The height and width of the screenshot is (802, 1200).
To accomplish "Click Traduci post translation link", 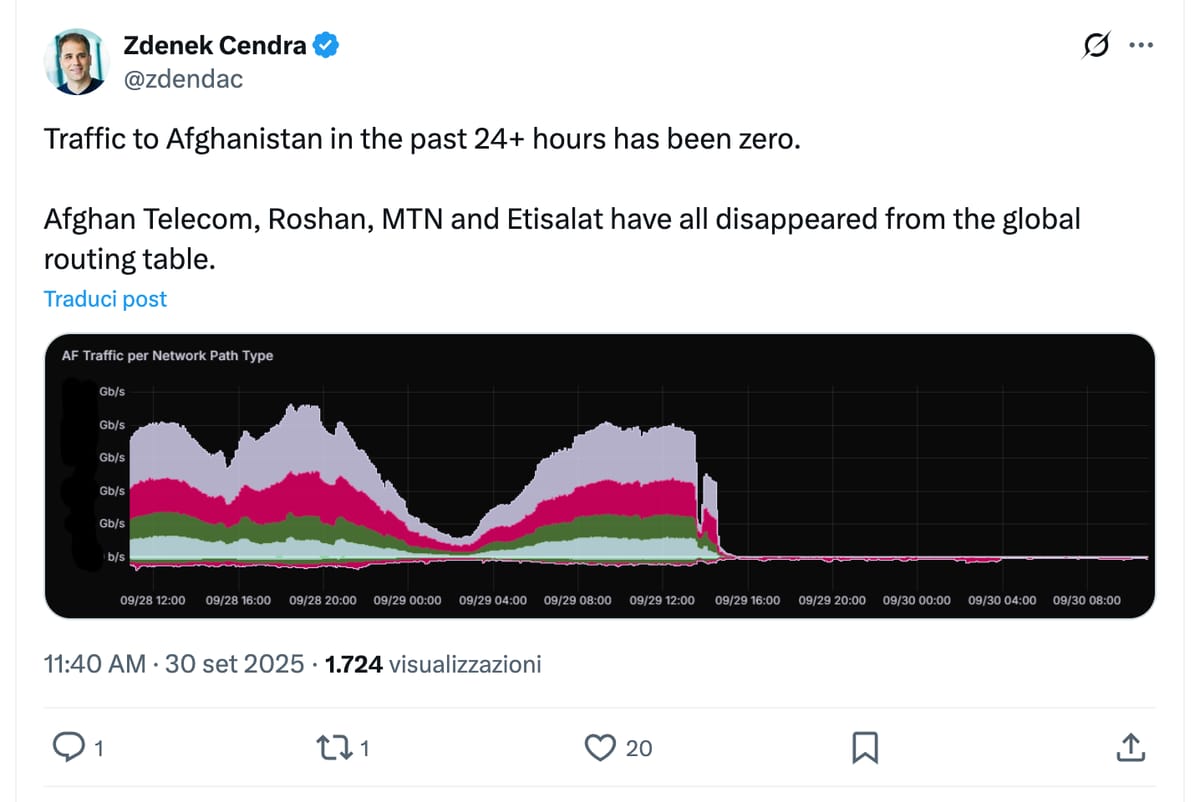I will pyautogui.click(x=105, y=299).
